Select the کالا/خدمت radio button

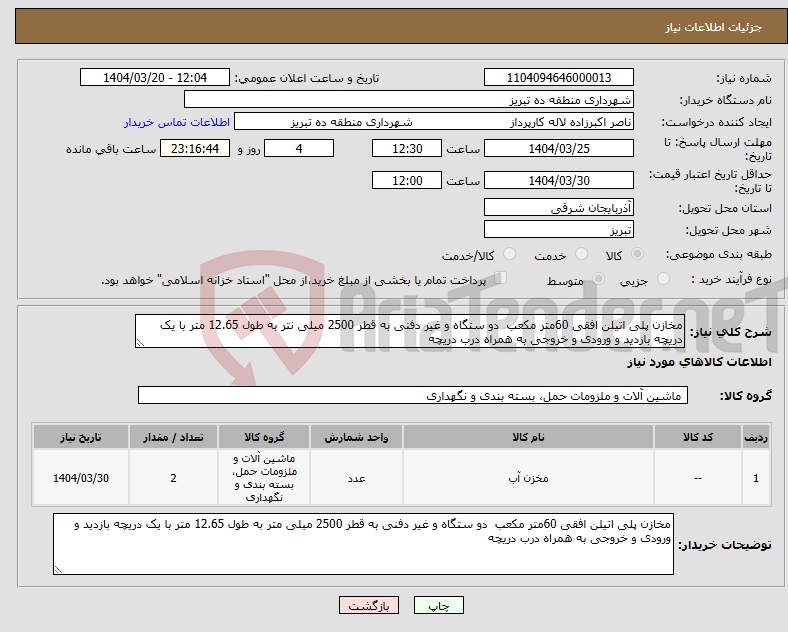click(510, 254)
